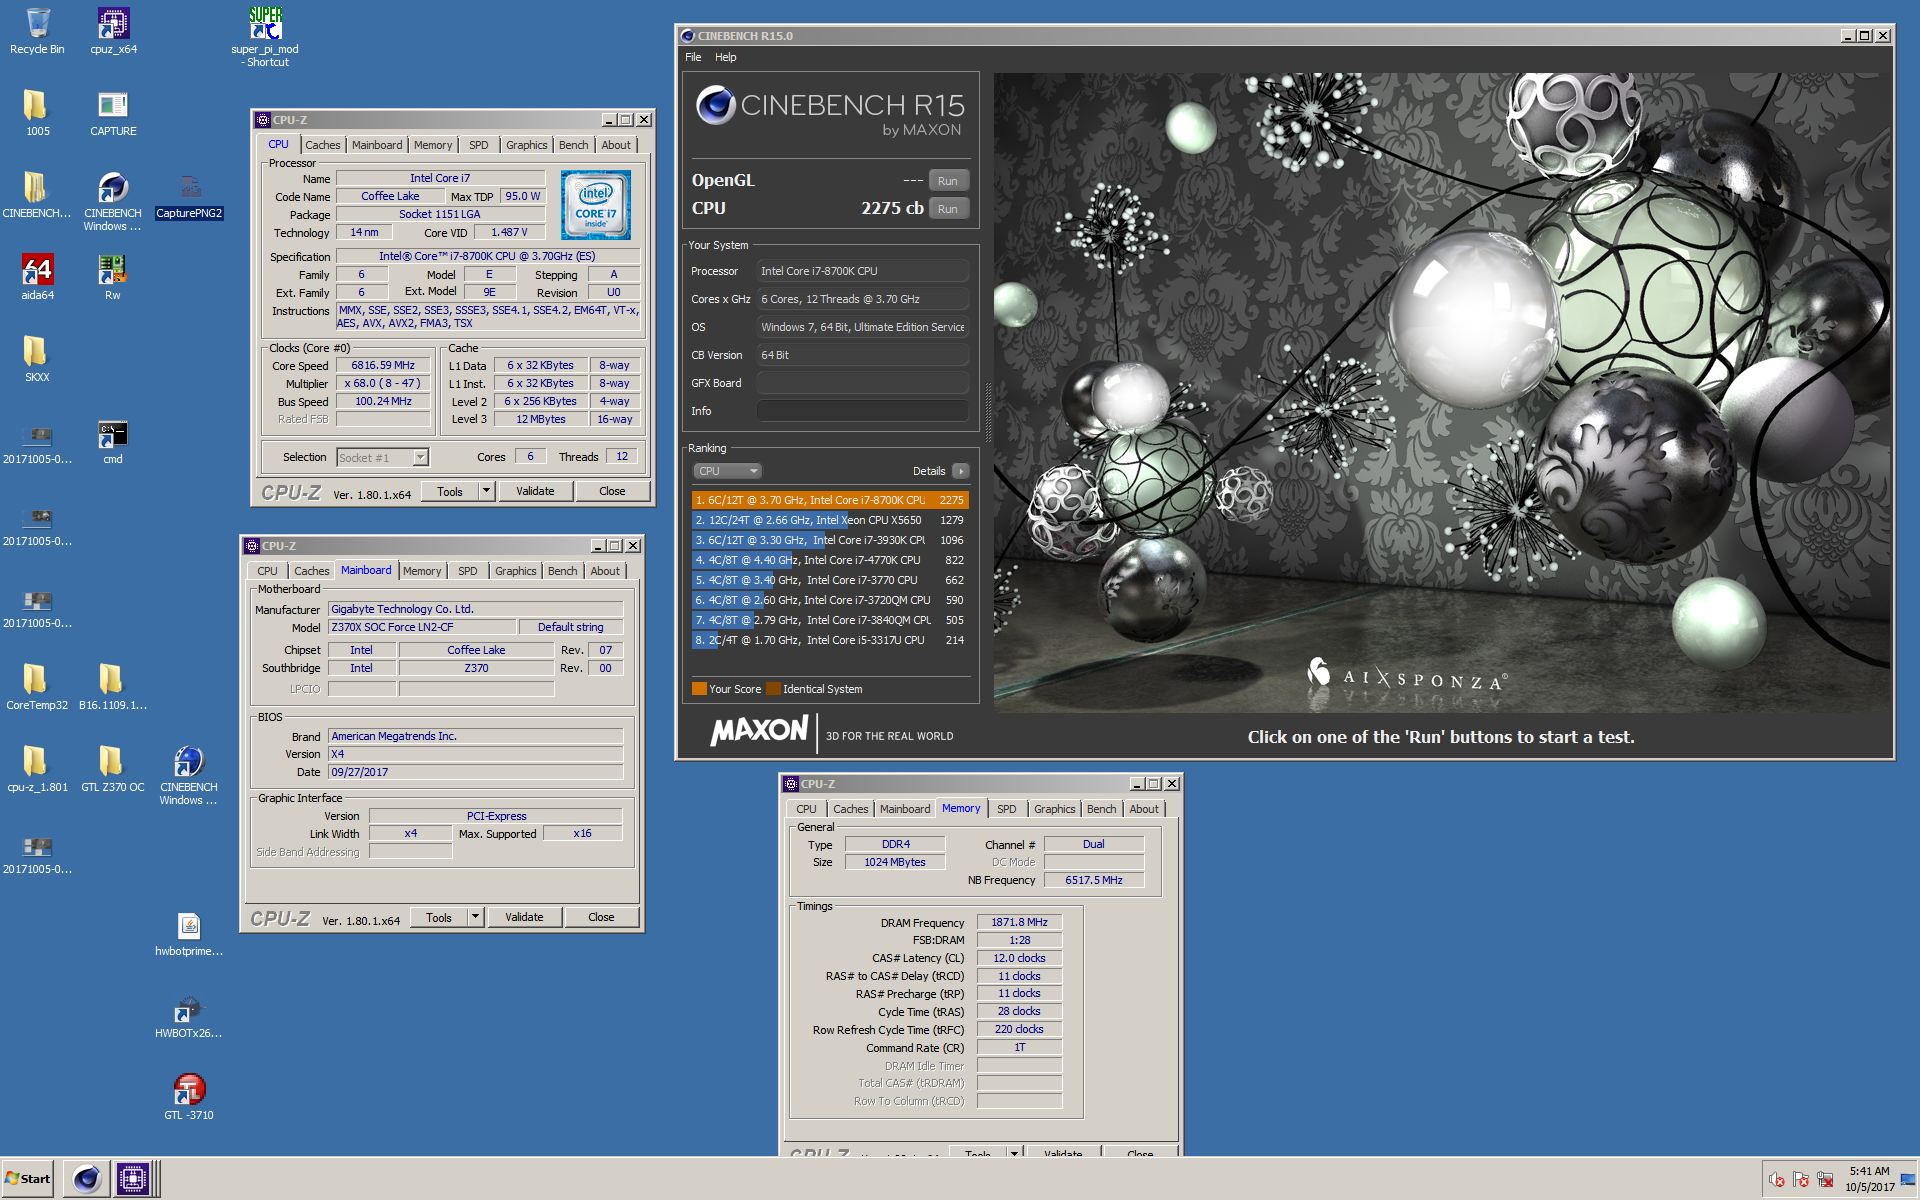Launch the aida64 desktop icon
Image resolution: width=1920 pixels, height=1200 pixels.
(x=37, y=276)
